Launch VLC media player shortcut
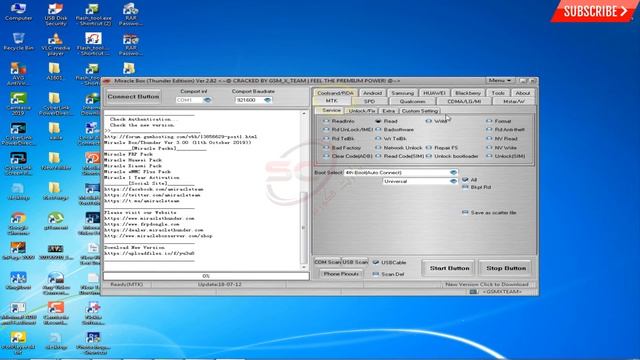The height and width of the screenshot is (360, 640). coord(56,44)
